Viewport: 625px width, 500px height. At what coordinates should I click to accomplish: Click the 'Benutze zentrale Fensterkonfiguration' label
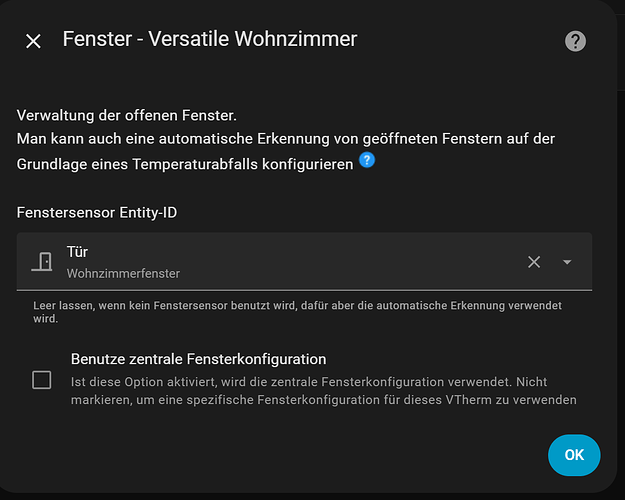(x=199, y=359)
